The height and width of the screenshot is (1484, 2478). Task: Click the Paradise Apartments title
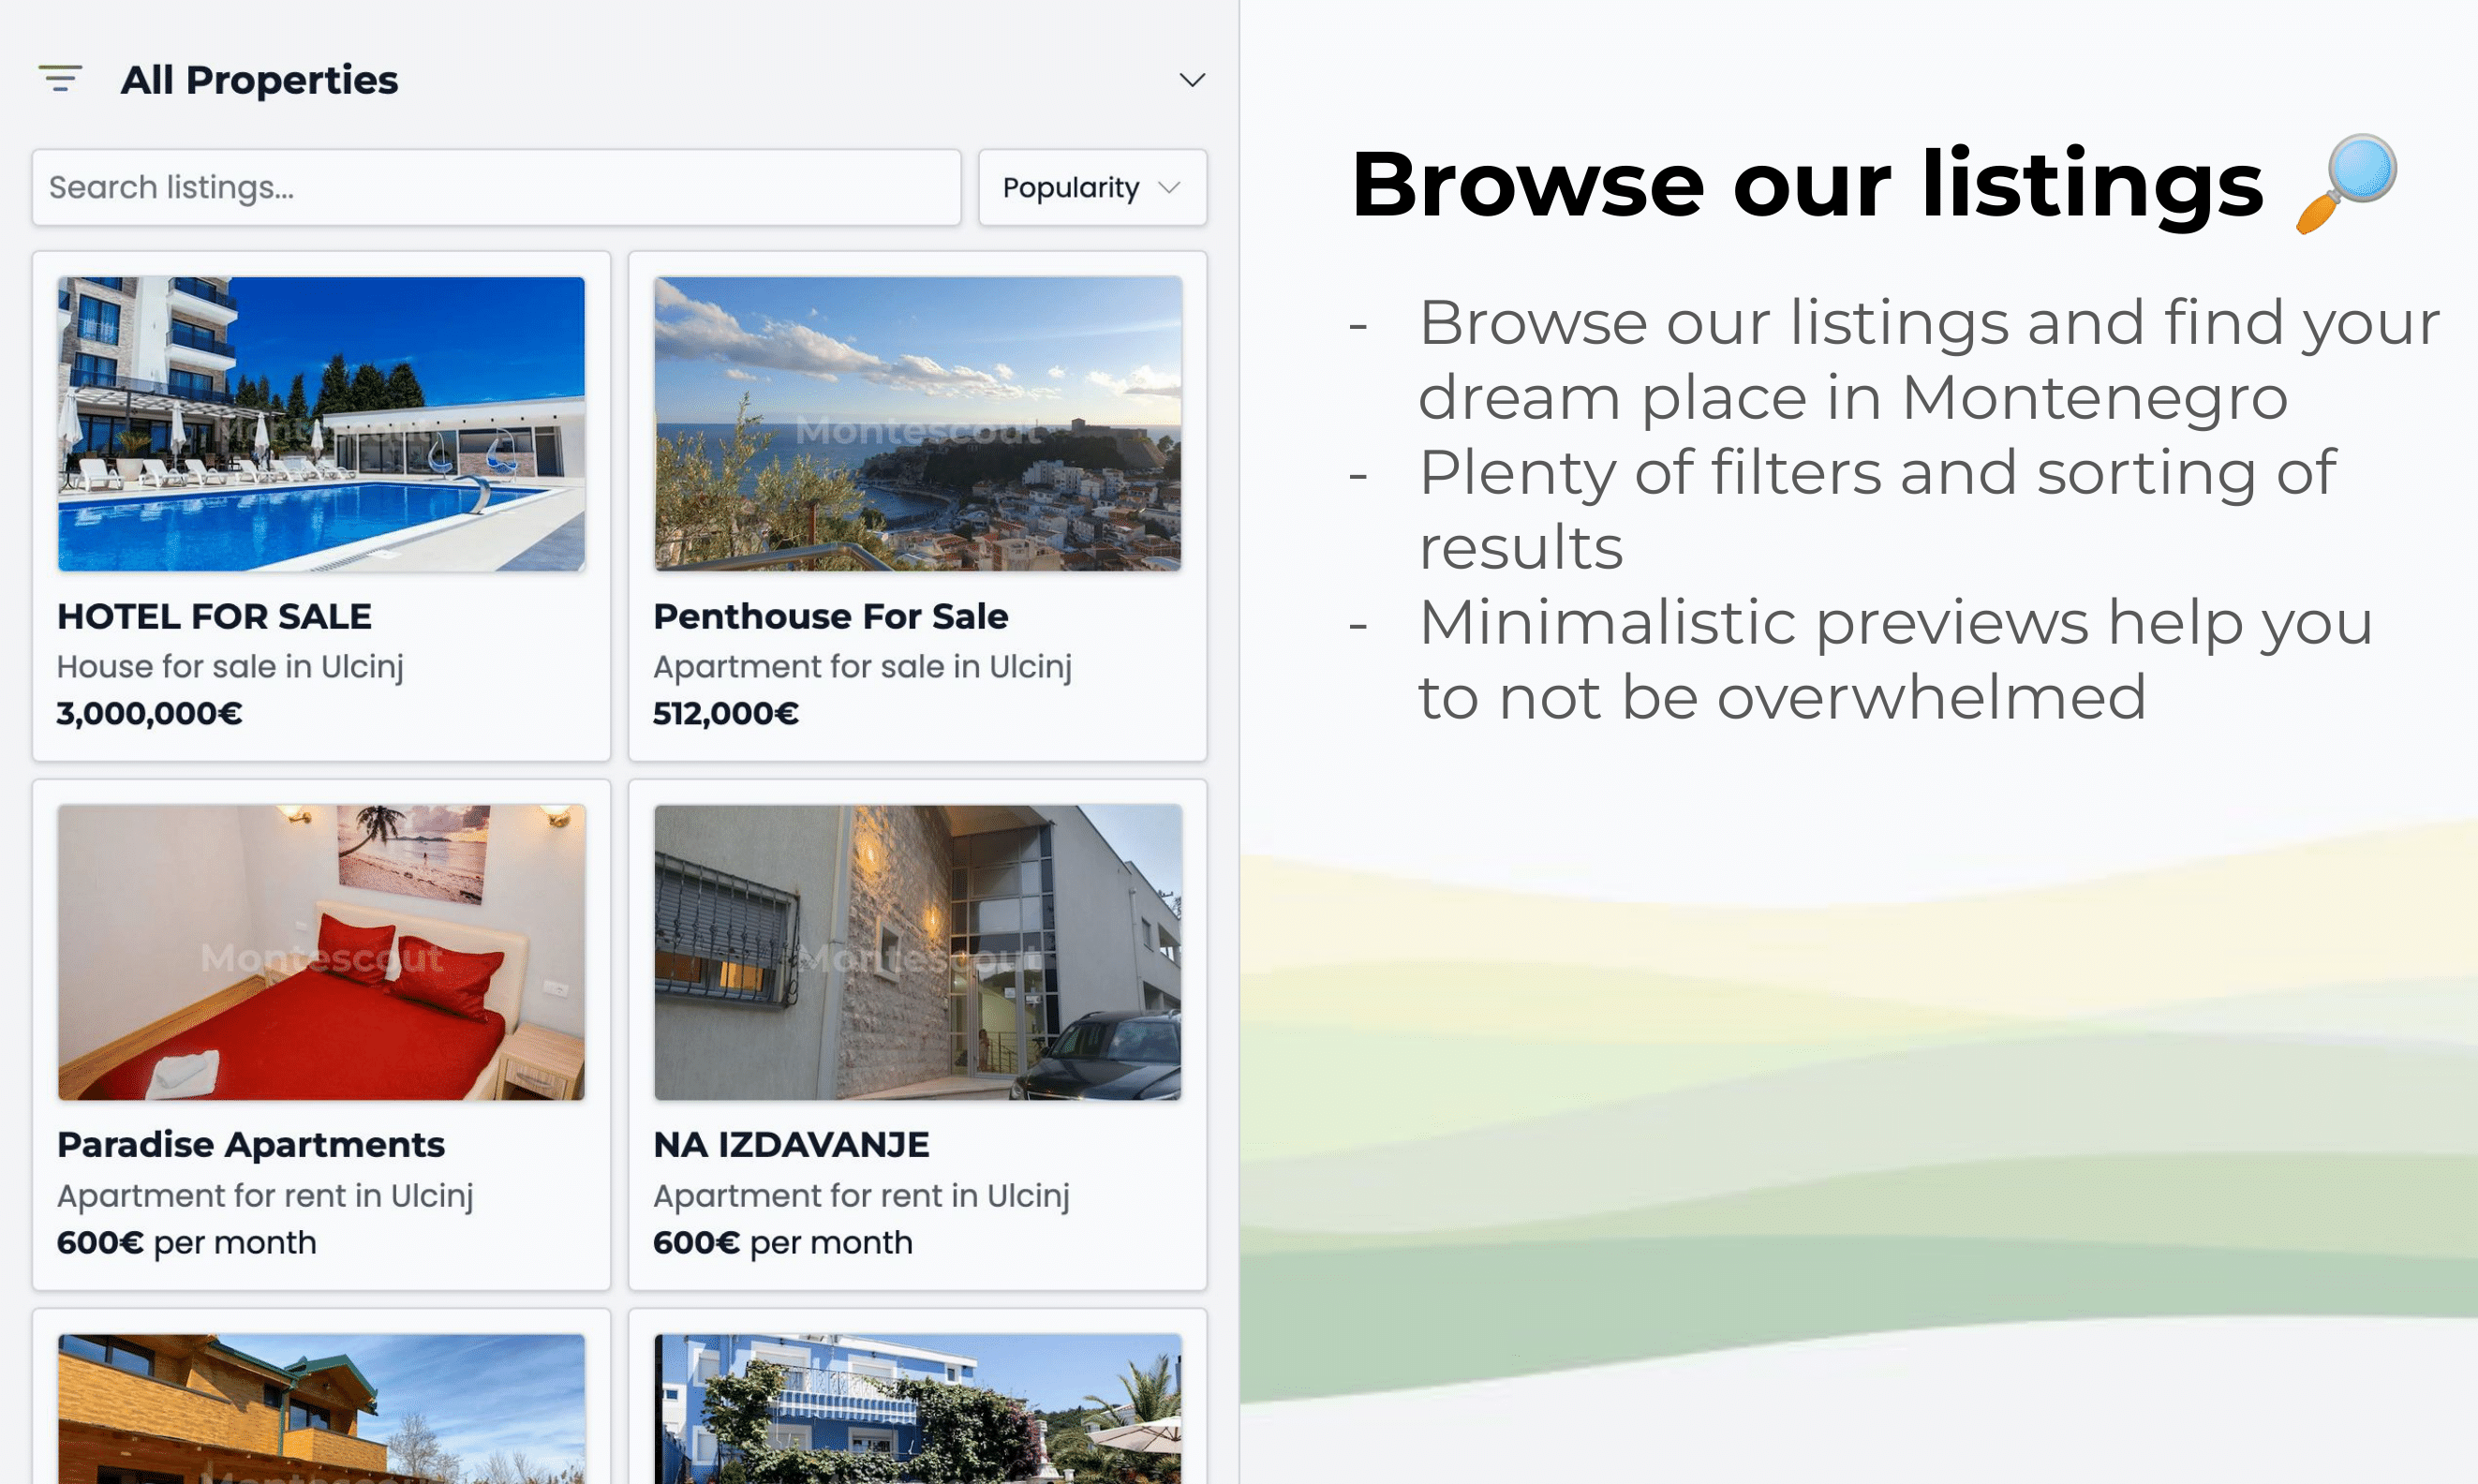[250, 1144]
